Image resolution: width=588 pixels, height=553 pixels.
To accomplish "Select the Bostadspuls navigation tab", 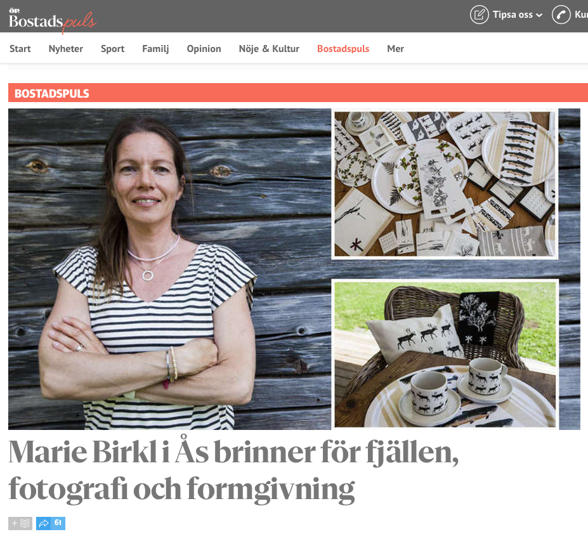I will point(343,49).
